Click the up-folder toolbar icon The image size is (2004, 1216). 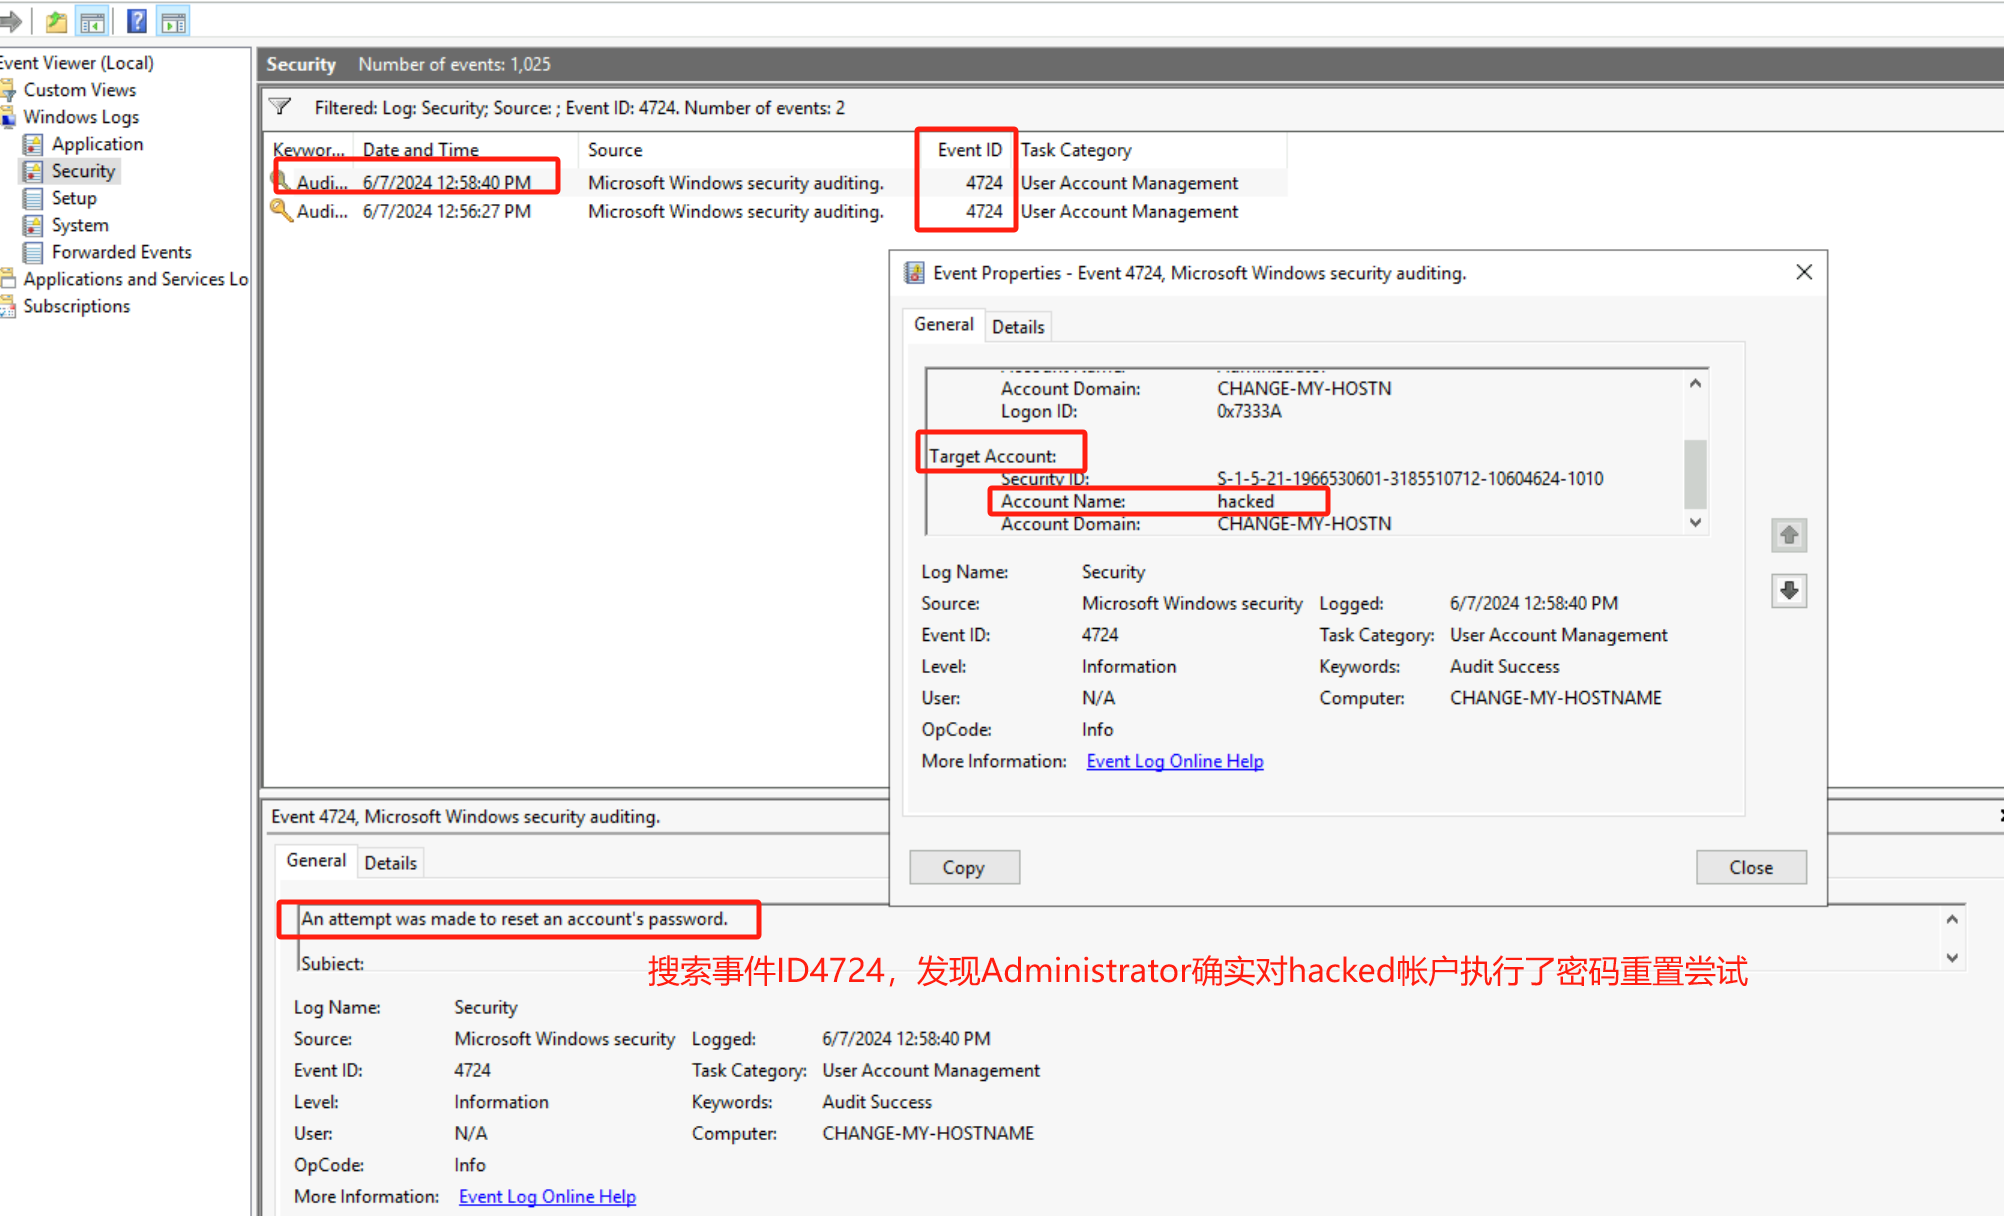click(x=56, y=21)
